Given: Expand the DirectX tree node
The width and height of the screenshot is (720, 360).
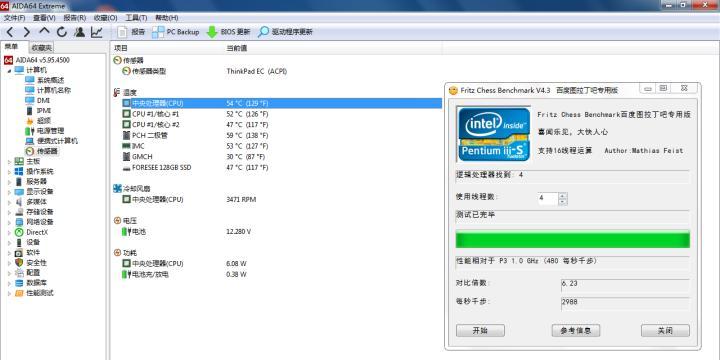Looking at the screenshot, I should [10, 232].
